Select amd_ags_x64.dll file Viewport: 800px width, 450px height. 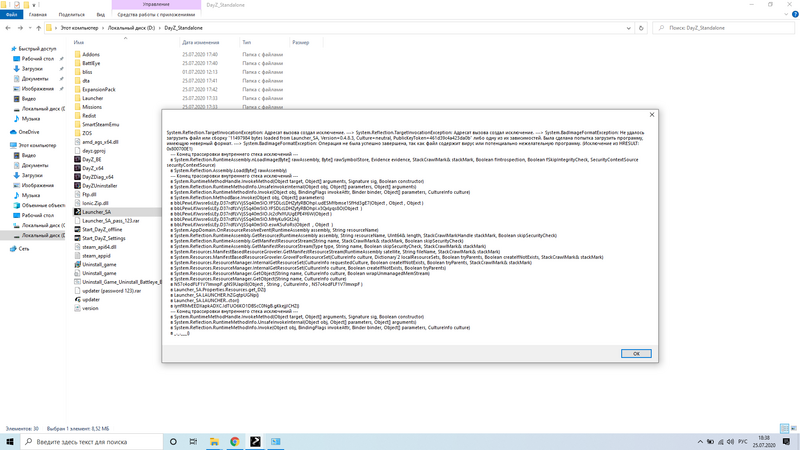point(100,142)
